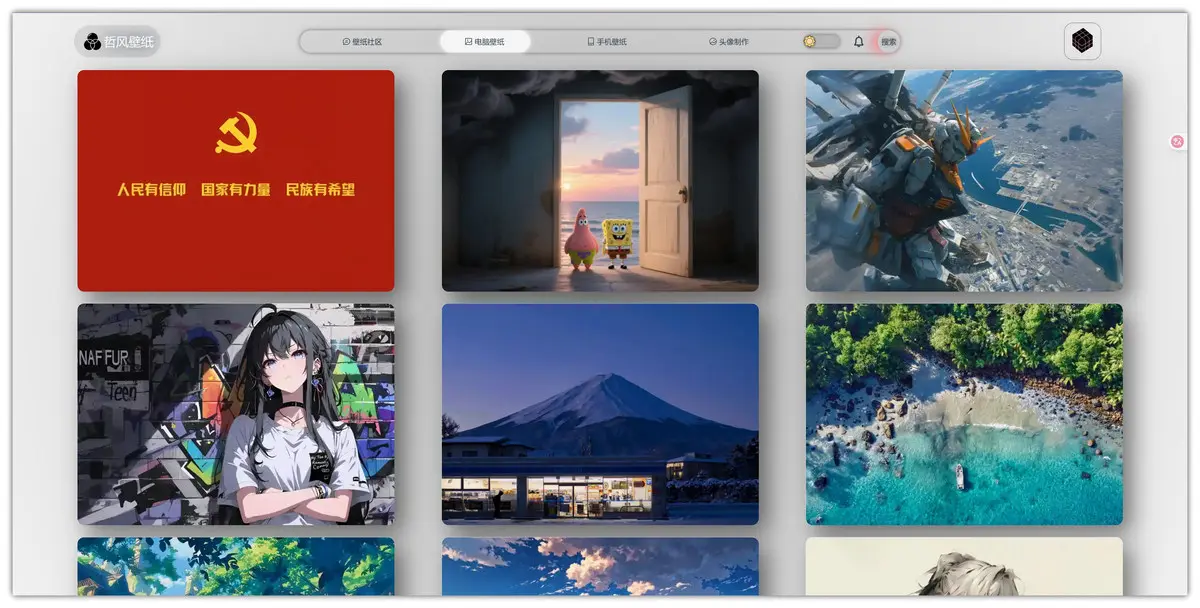Select the 电脑壁纸 tab
This screenshot has height=608, width=1200.
tap(485, 42)
